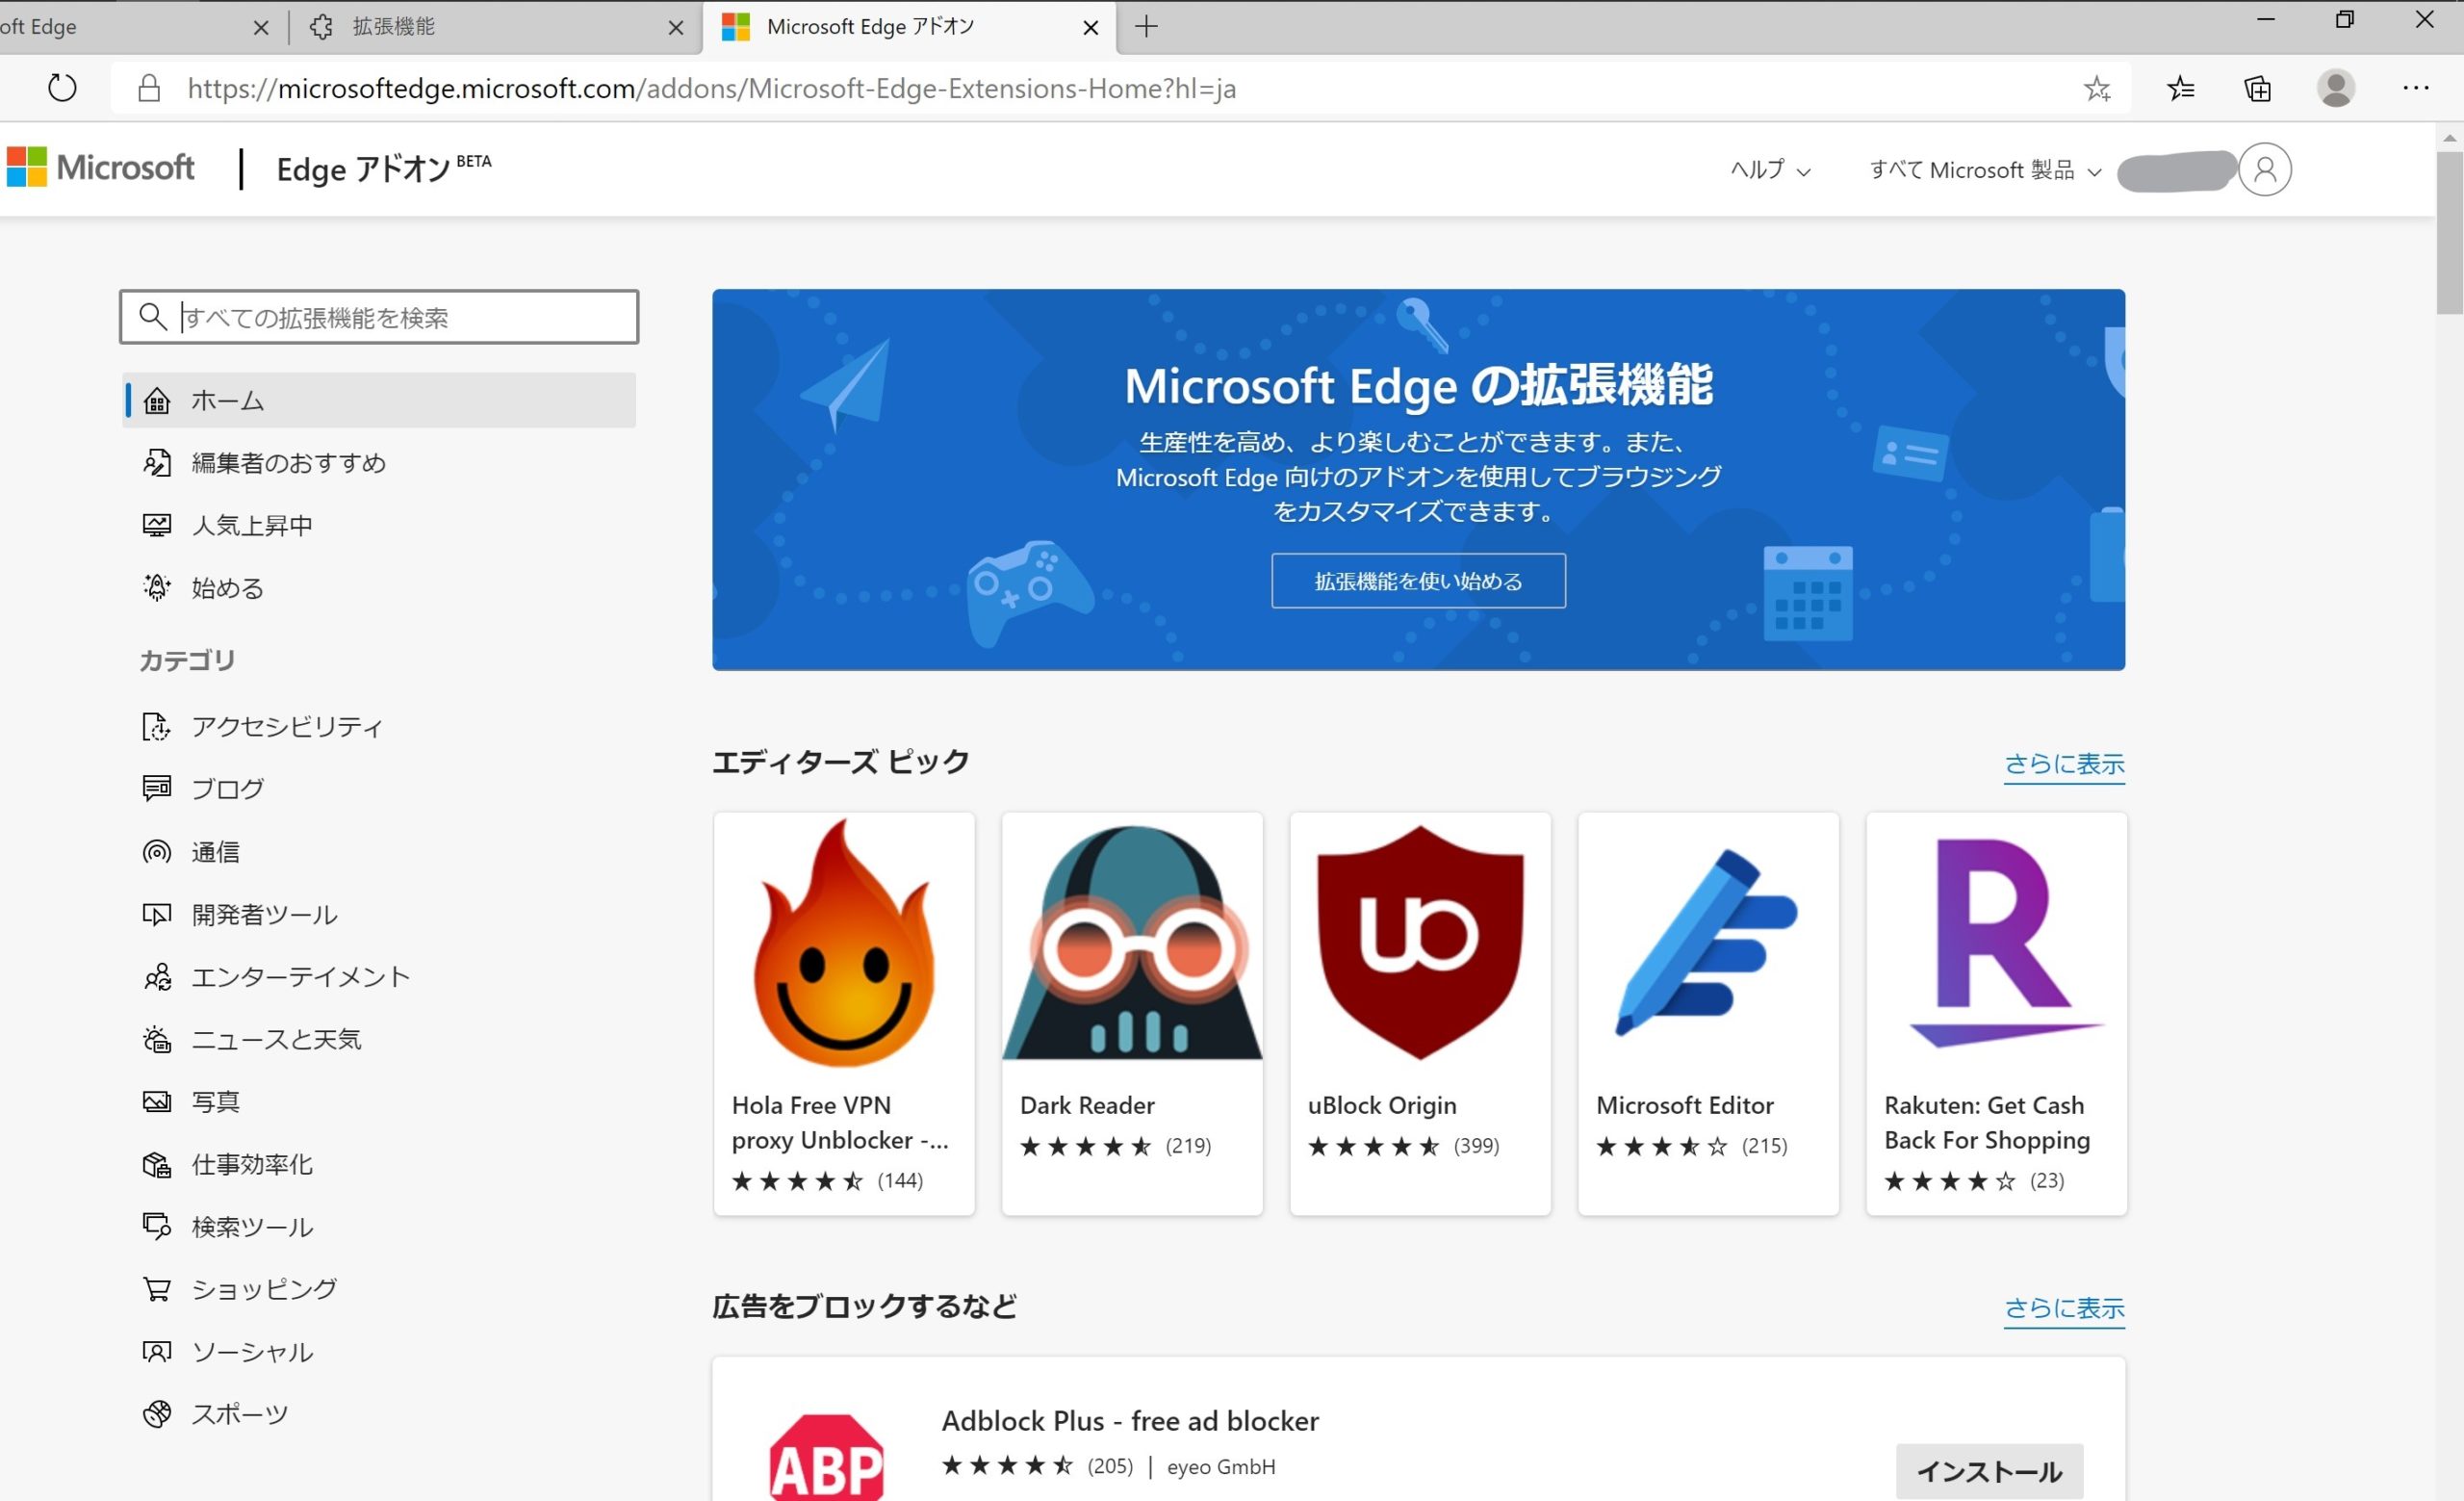Open the Collections icon in toolbar
Viewport: 2464px width, 1501px height.
[x=2257, y=89]
